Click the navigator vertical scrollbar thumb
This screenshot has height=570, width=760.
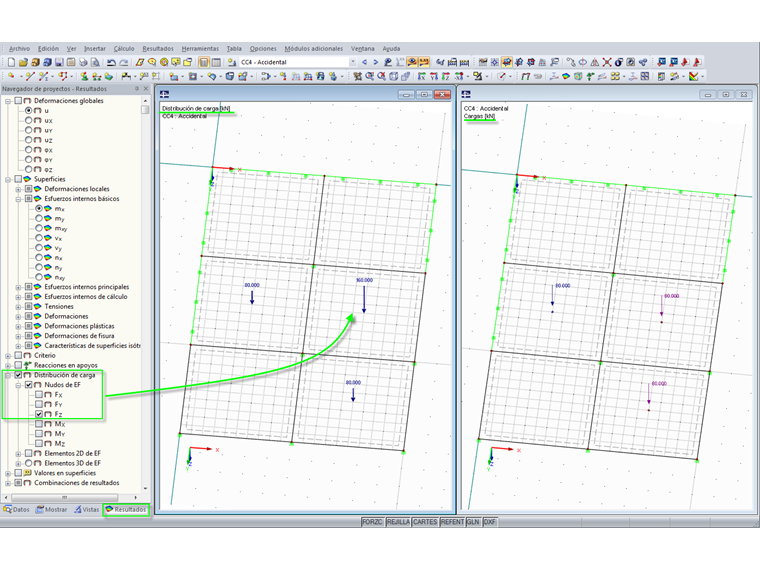click(x=145, y=110)
